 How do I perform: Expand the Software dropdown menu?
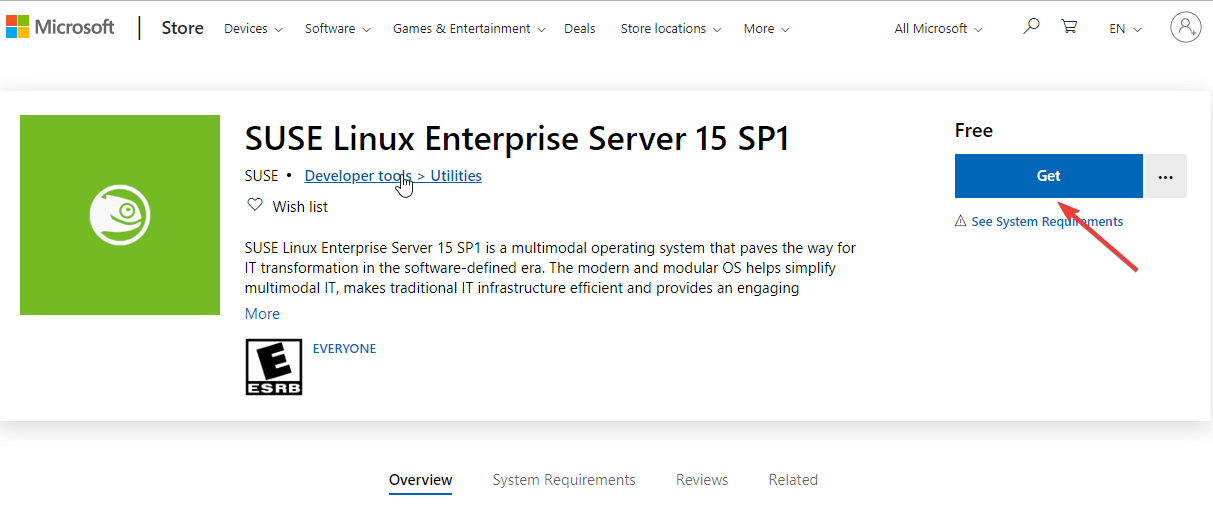(x=338, y=29)
